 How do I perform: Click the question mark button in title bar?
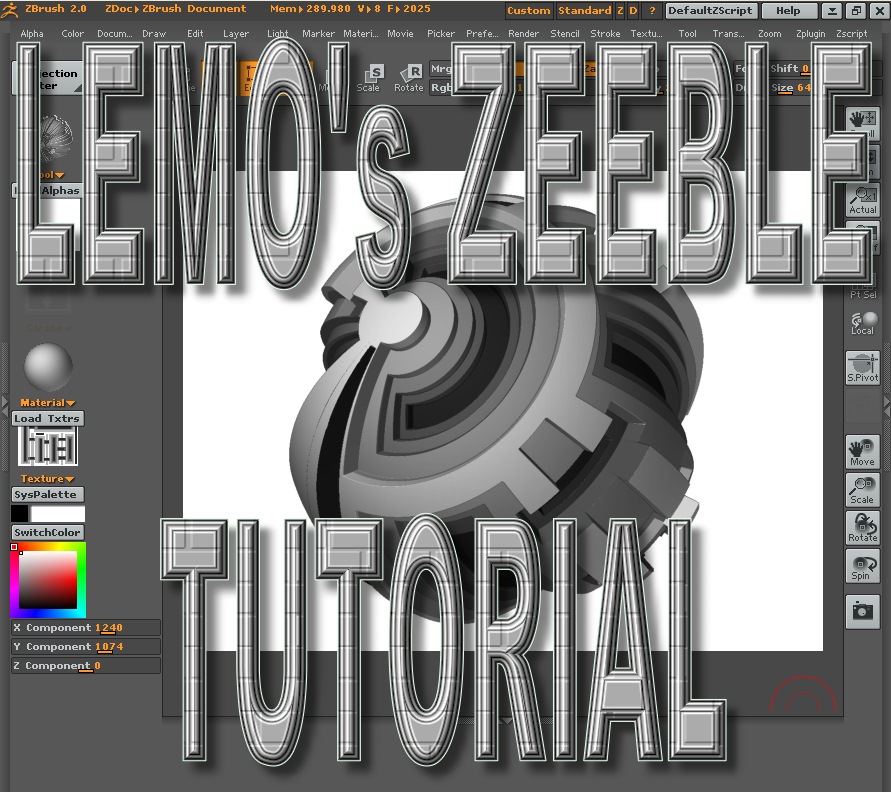click(652, 10)
